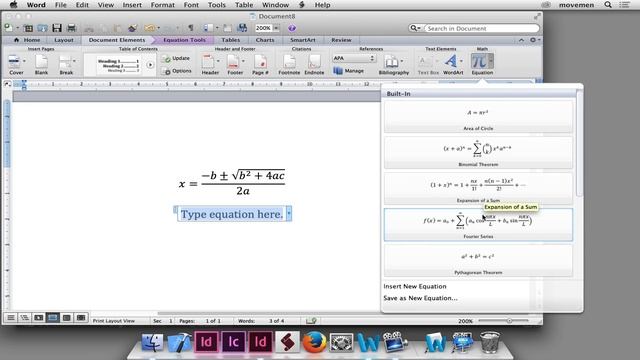Viewport: 640px width, 360px height.
Task: Click the zoom slider in status bar
Action: click(x=504, y=321)
